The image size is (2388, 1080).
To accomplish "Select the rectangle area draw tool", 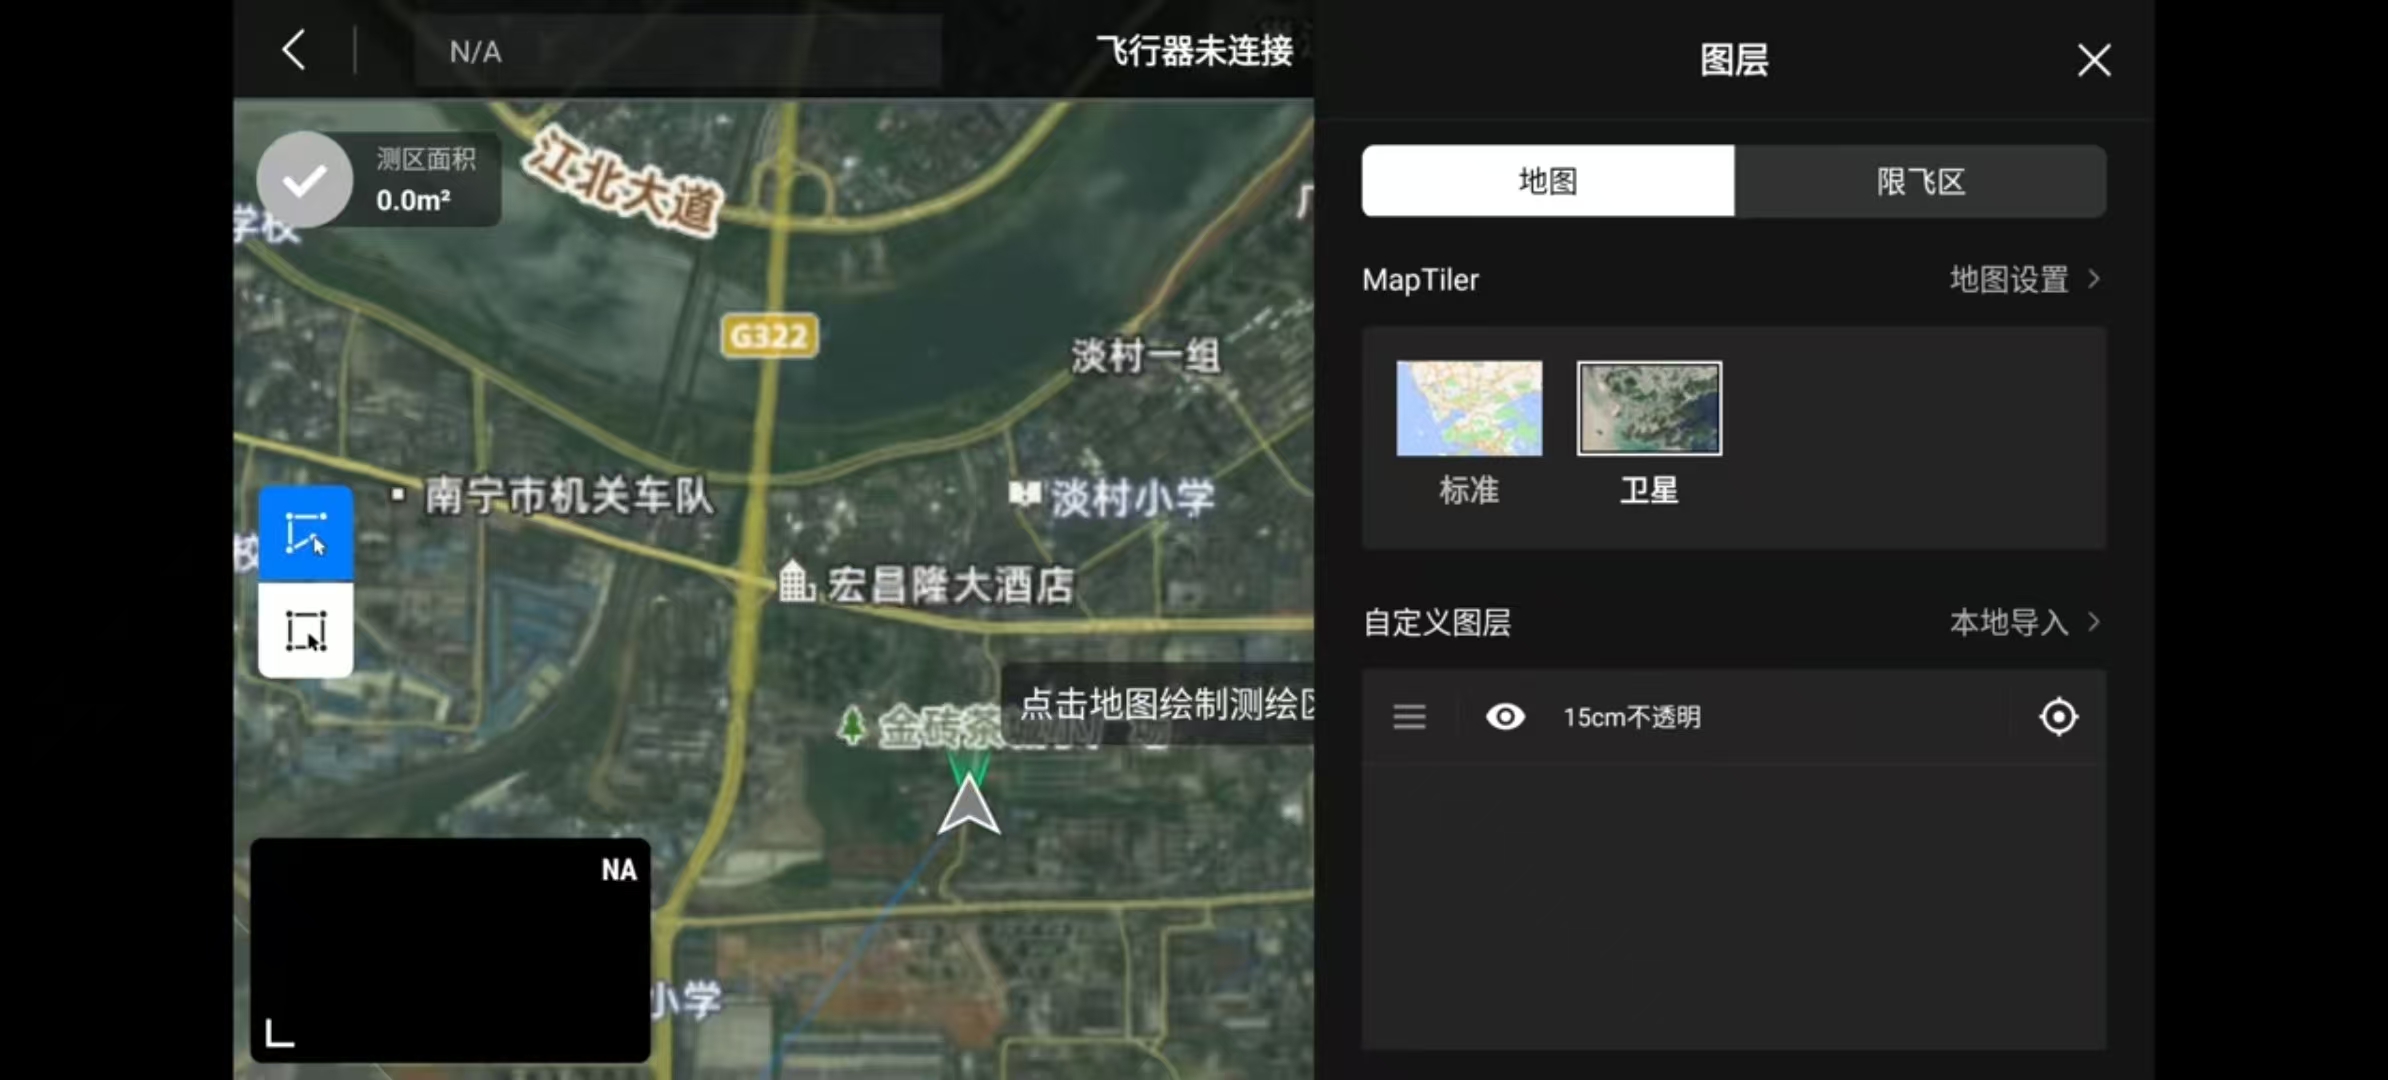I will pos(305,630).
